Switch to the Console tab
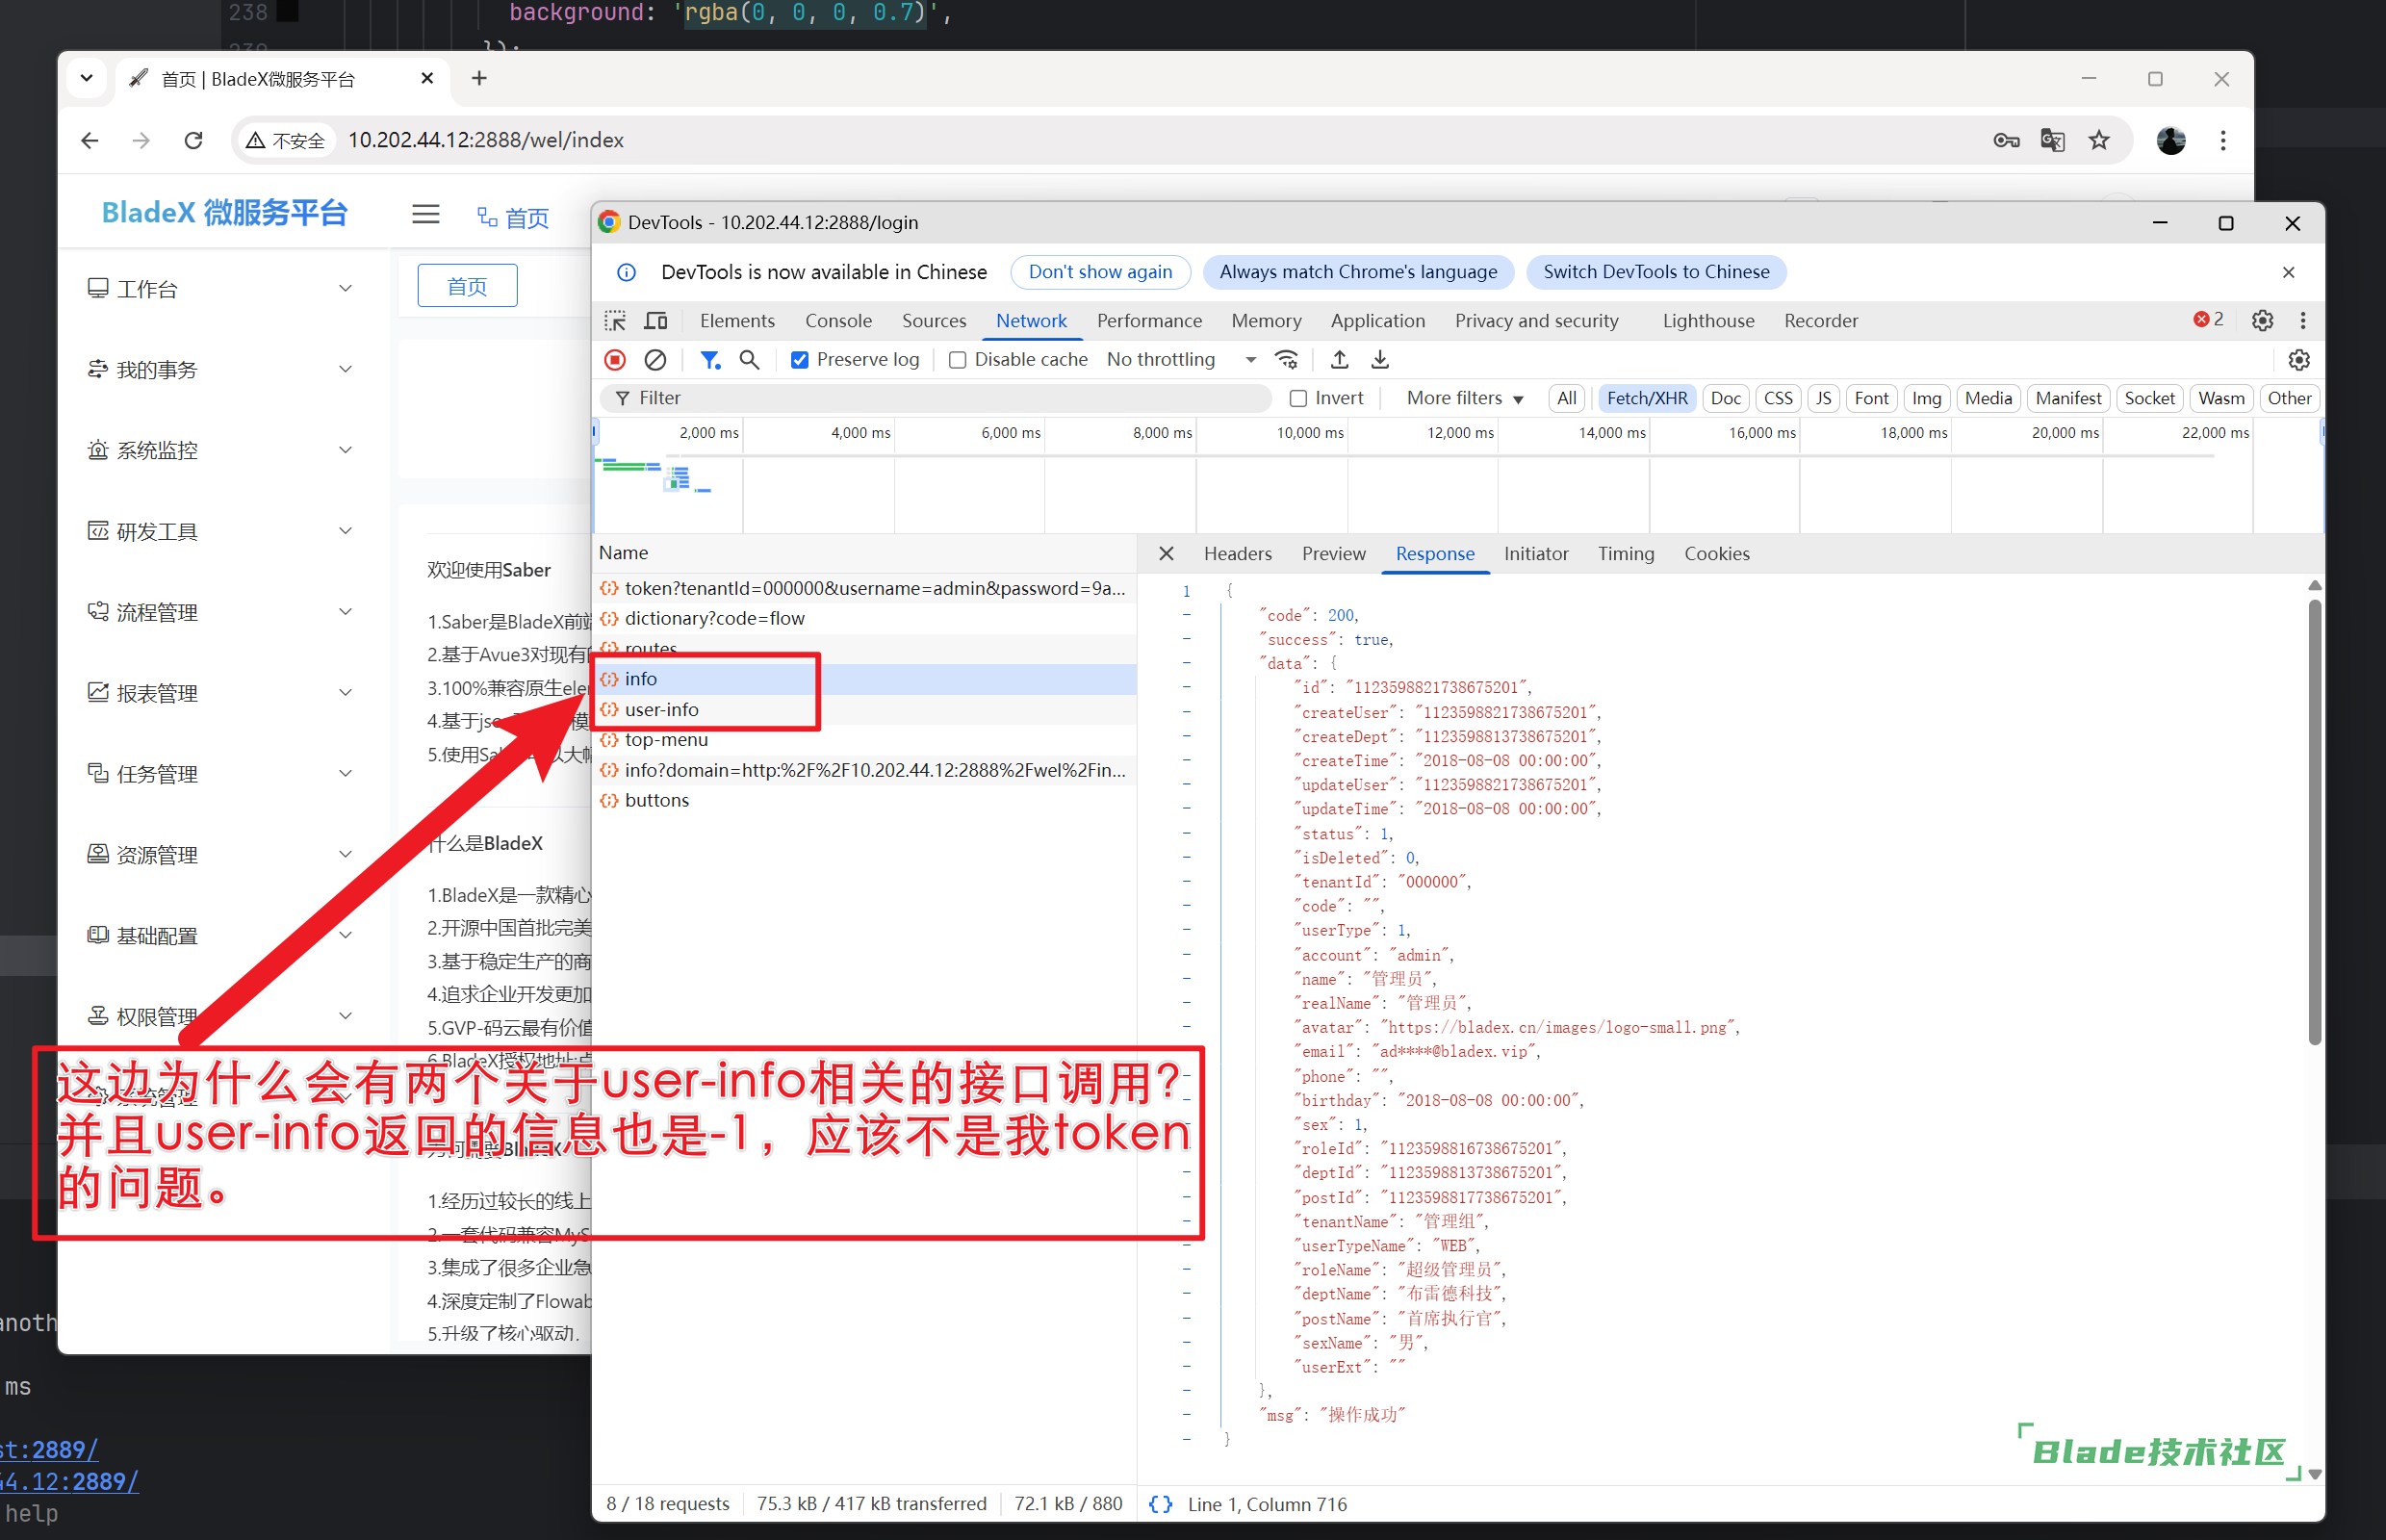Viewport: 2386px width, 1540px height. 838,321
